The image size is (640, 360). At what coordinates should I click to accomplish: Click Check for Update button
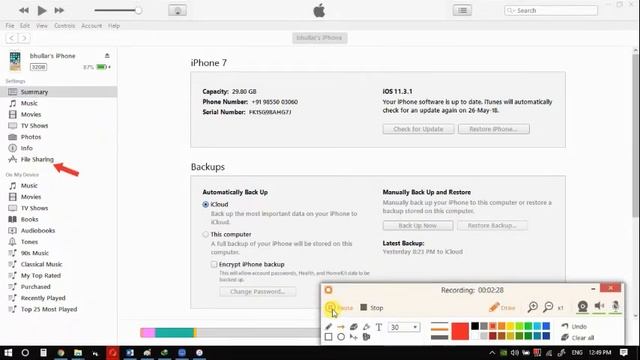[x=418, y=129]
